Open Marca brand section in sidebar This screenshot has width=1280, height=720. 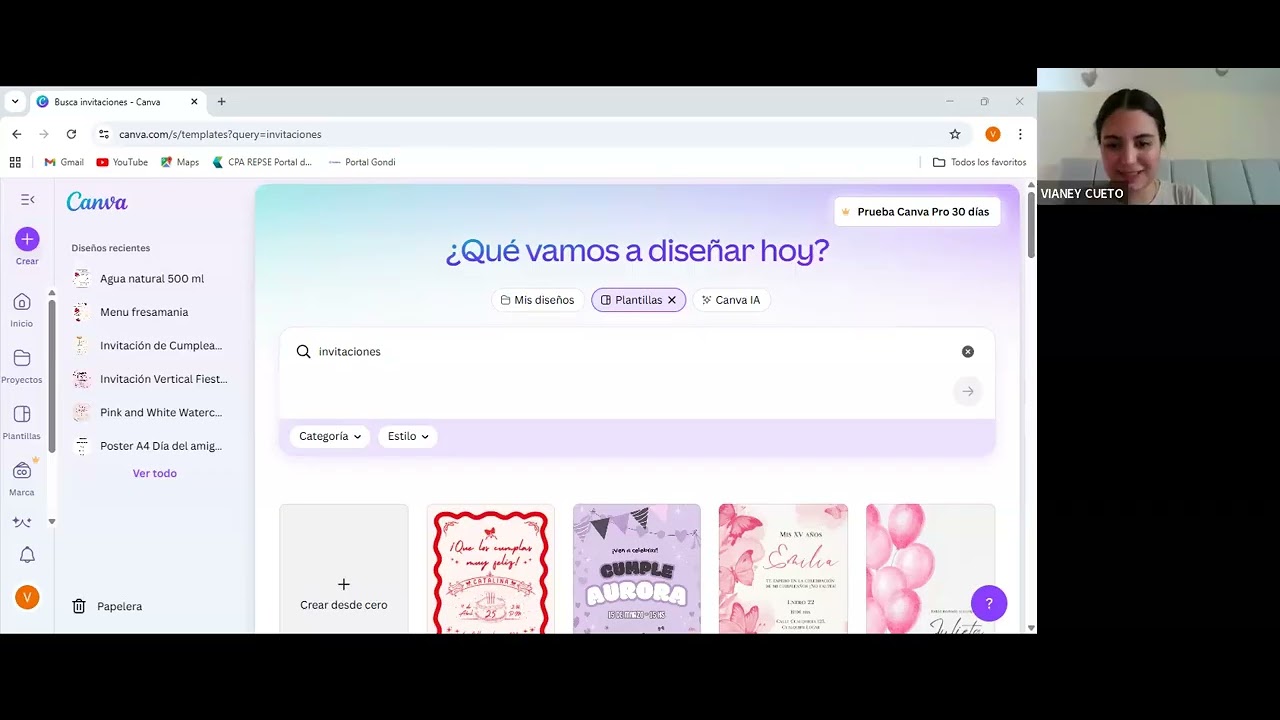click(x=22, y=478)
